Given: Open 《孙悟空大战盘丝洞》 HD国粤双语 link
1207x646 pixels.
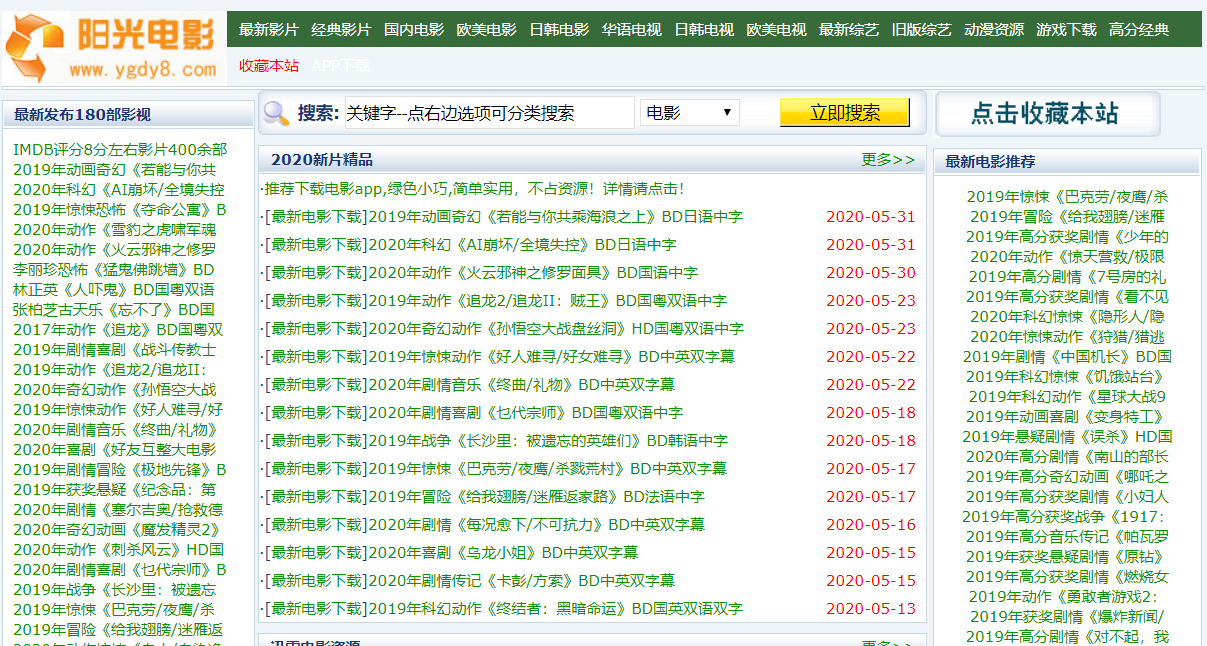Looking at the screenshot, I should click(556, 328).
